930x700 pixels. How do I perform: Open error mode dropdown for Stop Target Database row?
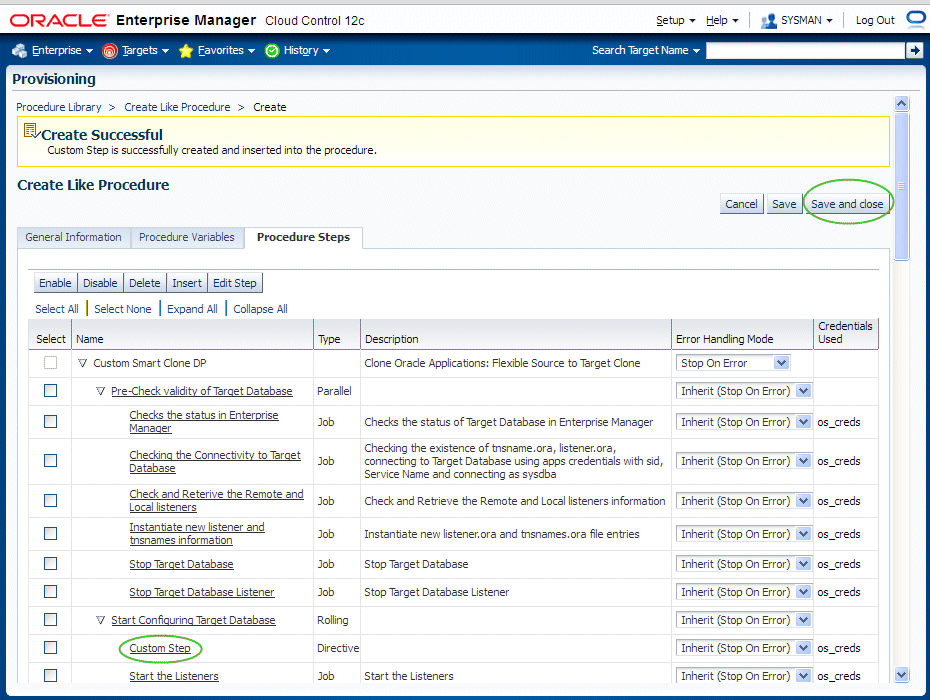coord(744,564)
